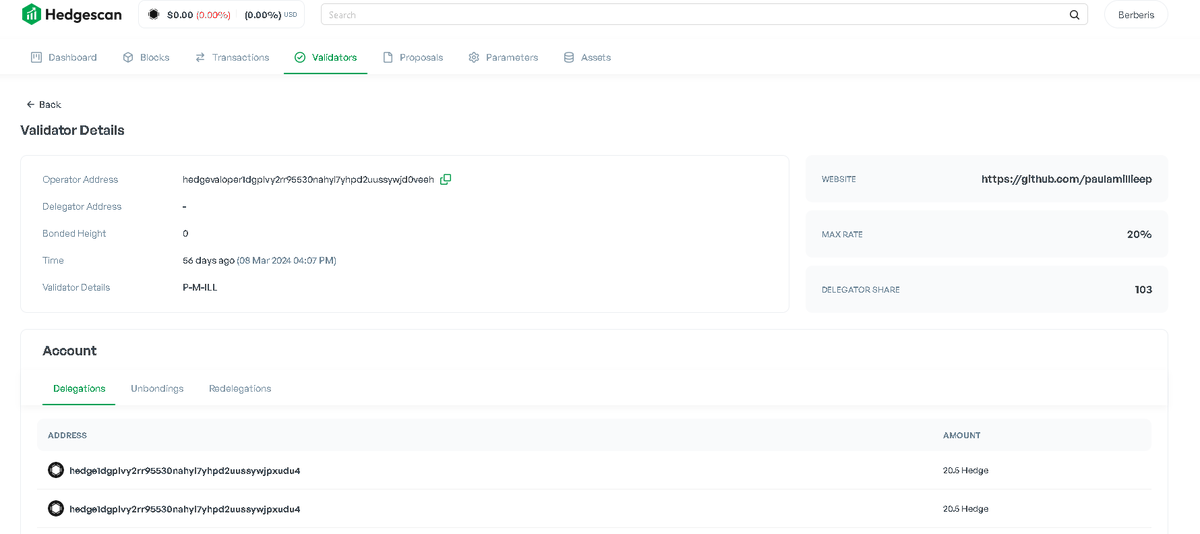The width and height of the screenshot is (1200, 534).
Task: Click the second delegation row avatar icon
Action: click(x=56, y=508)
